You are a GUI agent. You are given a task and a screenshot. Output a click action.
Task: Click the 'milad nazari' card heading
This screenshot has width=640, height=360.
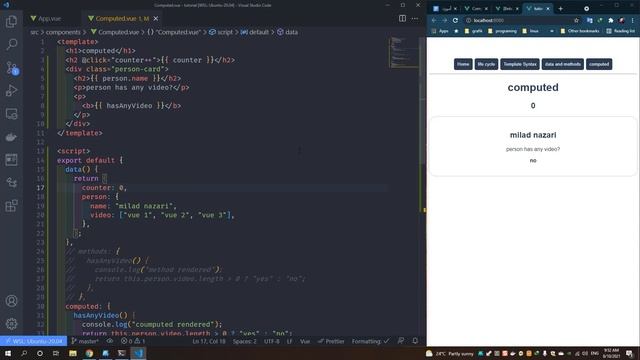pos(533,135)
